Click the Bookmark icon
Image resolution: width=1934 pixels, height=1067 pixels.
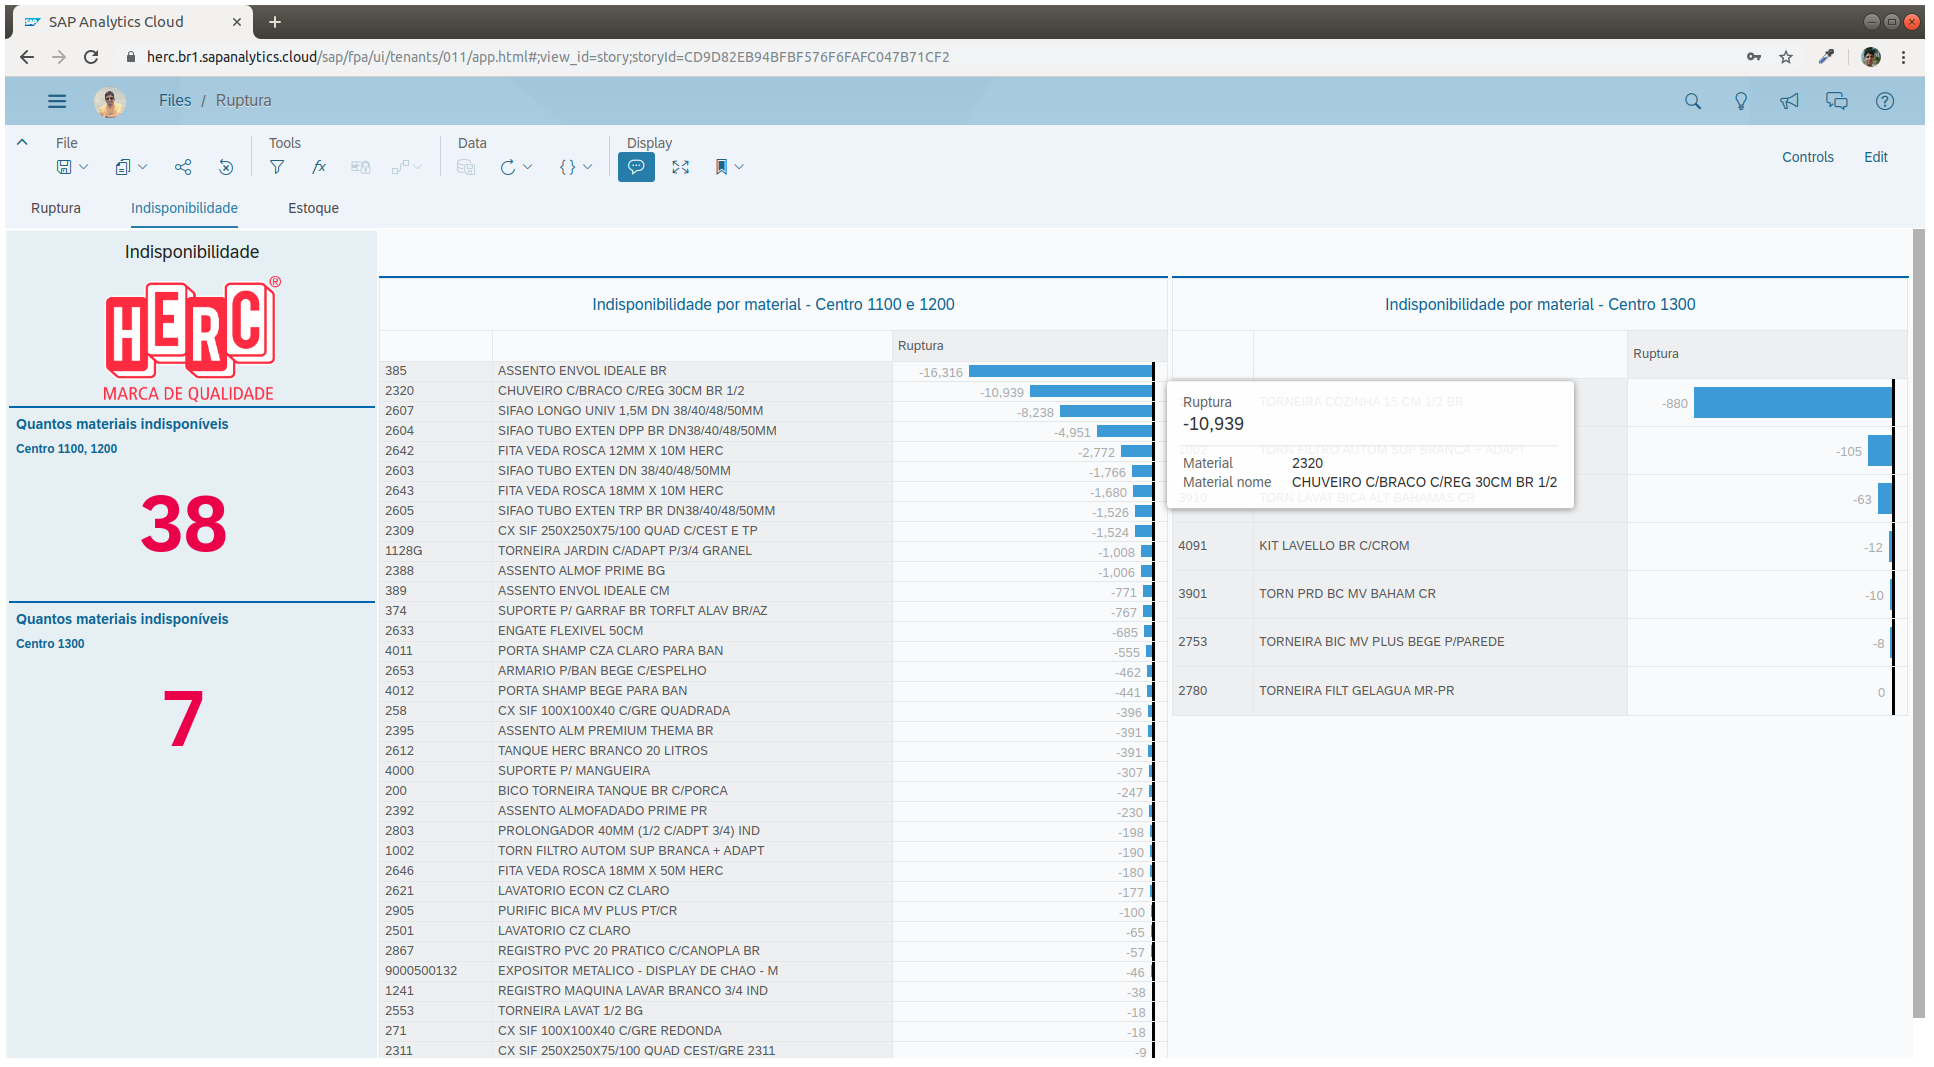721,167
